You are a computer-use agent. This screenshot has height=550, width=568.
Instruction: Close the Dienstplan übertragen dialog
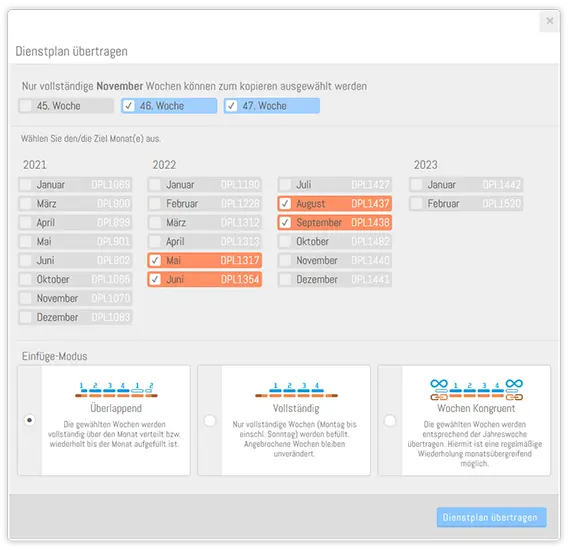point(550,21)
